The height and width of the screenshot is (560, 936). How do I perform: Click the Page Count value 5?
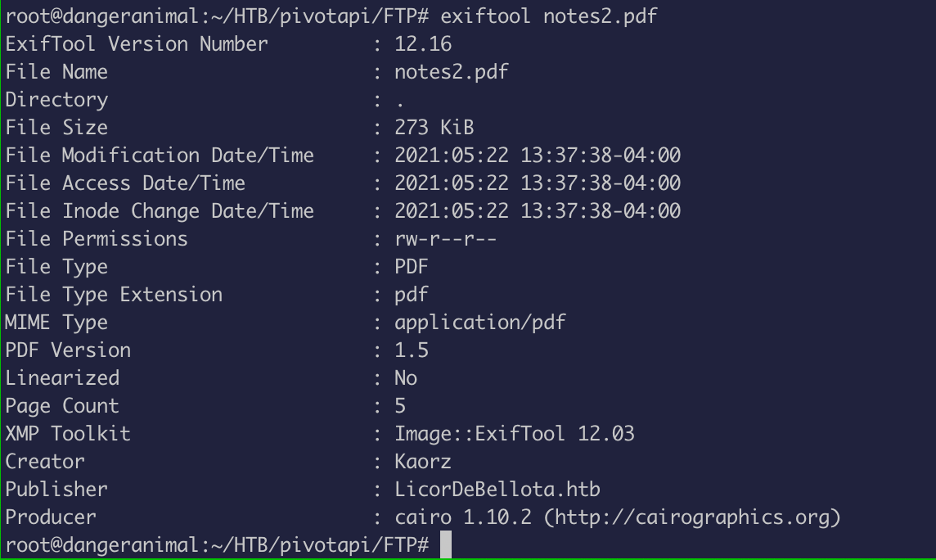pyautogui.click(x=400, y=406)
